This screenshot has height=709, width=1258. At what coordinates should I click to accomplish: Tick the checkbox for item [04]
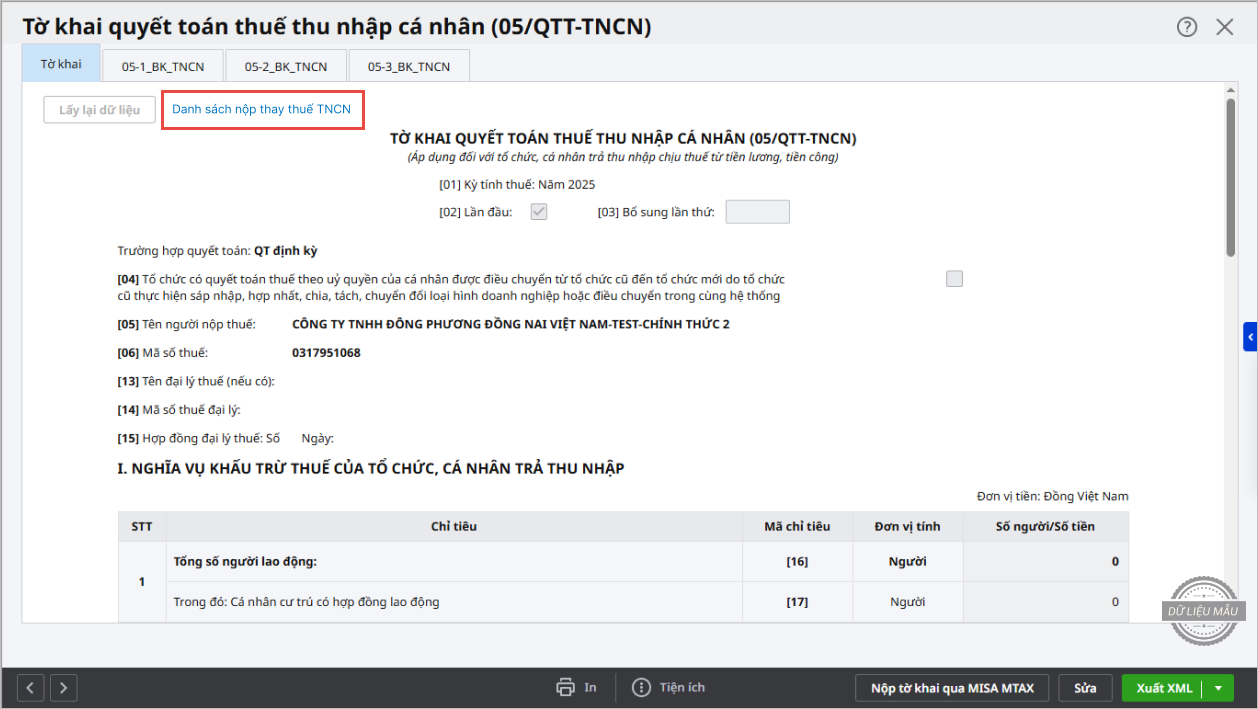[954, 279]
